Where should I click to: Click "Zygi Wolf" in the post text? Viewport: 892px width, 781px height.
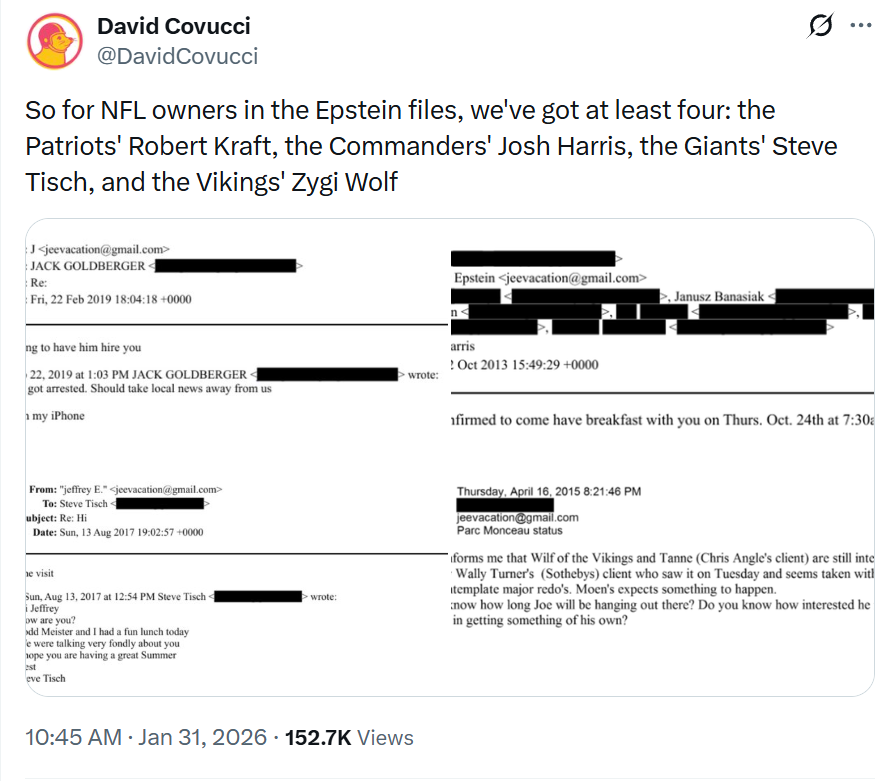(x=344, y=182)
